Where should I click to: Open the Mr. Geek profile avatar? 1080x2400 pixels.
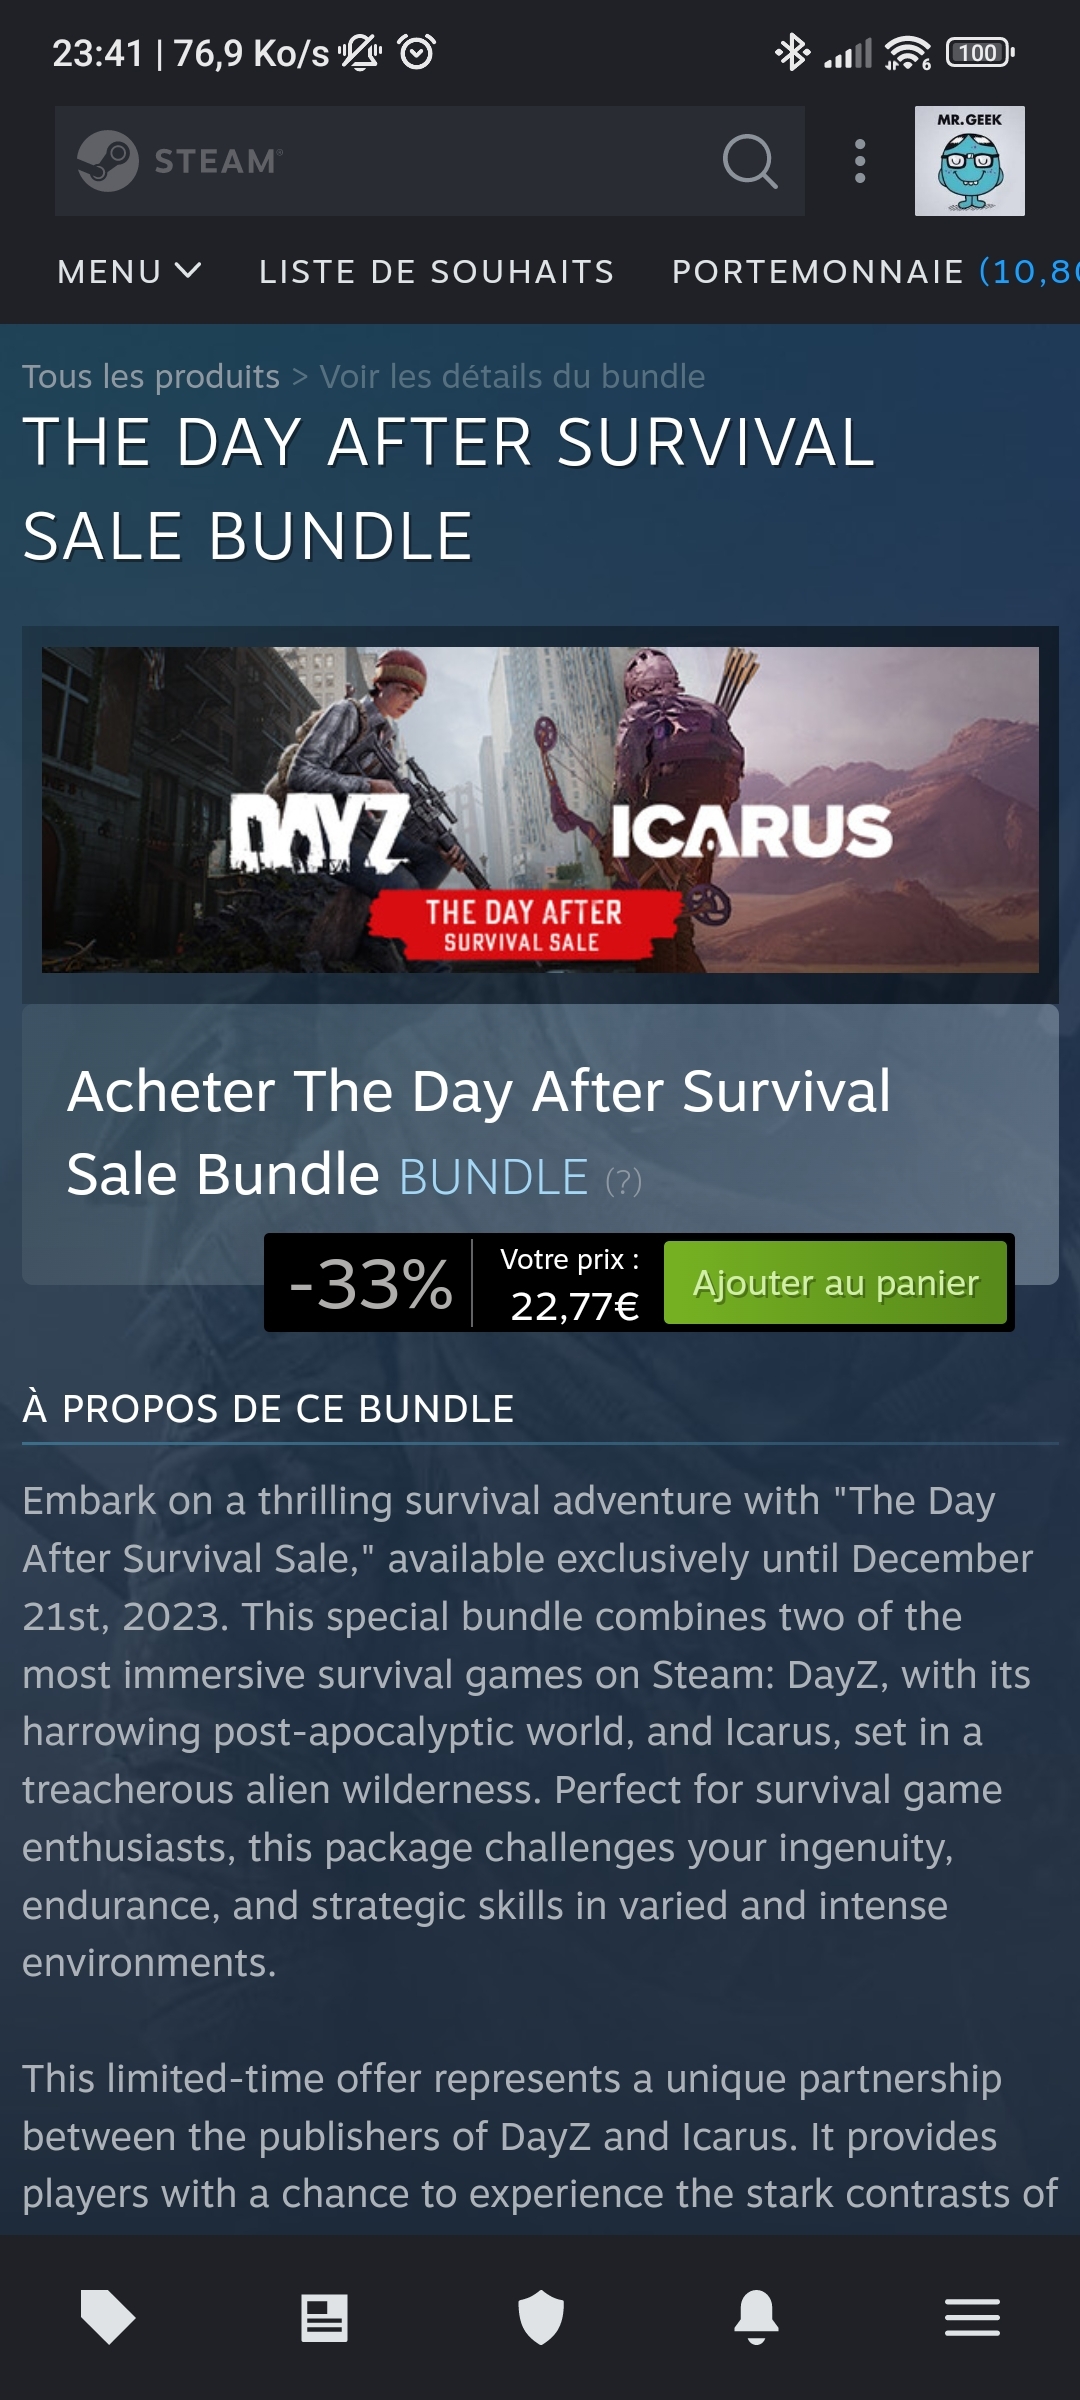(969, 161)
